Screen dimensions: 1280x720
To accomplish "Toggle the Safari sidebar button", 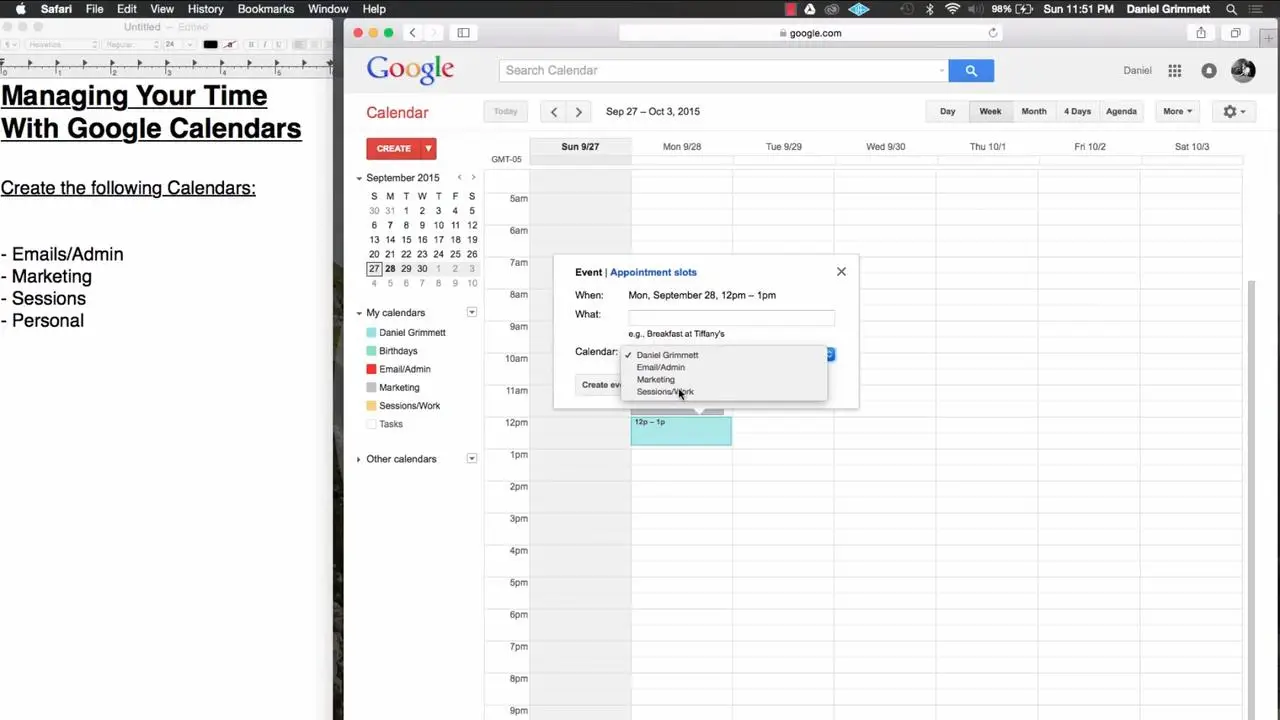I will tap(463, 33).
